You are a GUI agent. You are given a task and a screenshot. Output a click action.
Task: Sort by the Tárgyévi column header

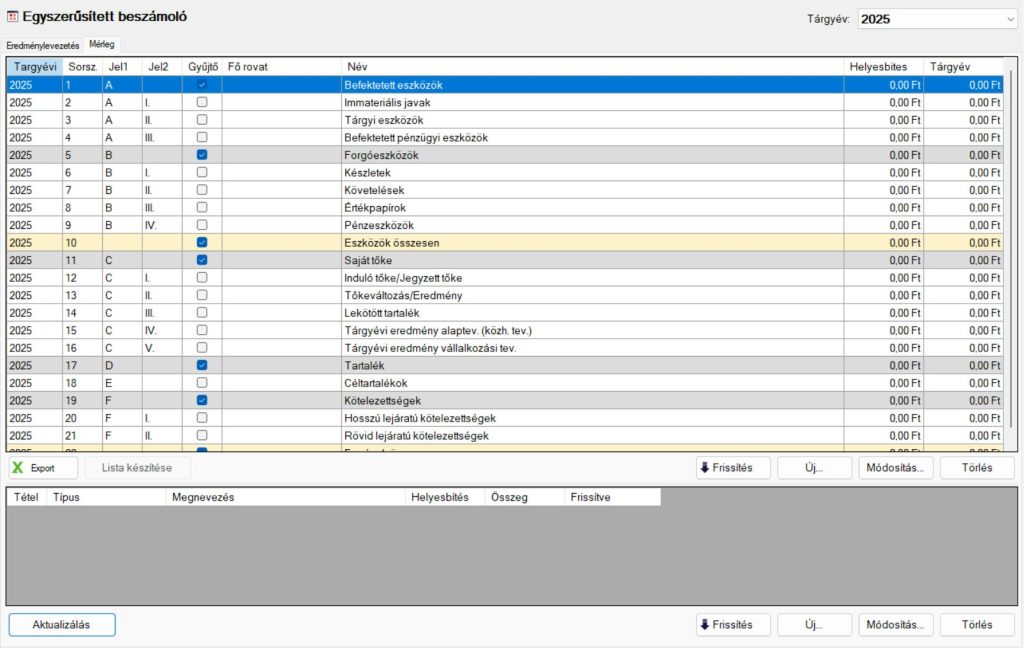34,66
